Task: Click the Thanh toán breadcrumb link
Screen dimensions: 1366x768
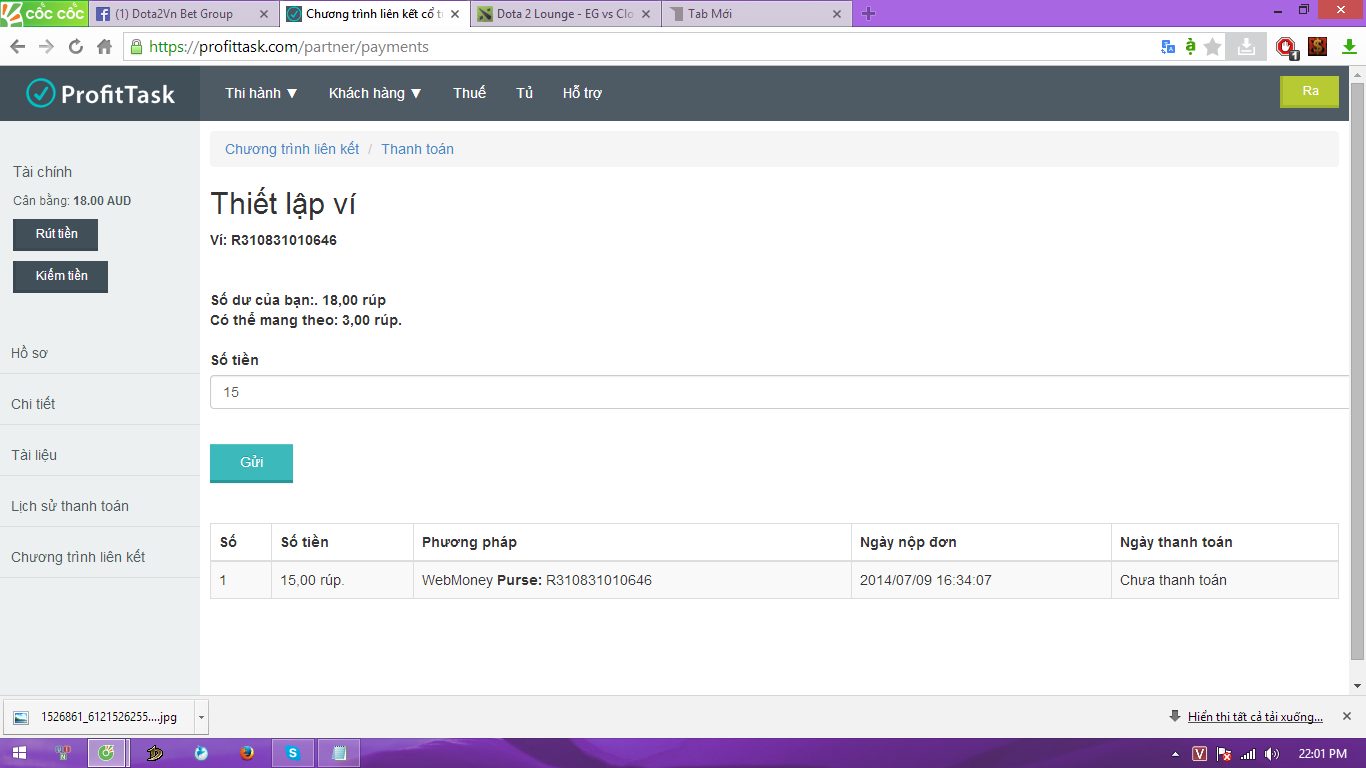Action: [417, 149]
